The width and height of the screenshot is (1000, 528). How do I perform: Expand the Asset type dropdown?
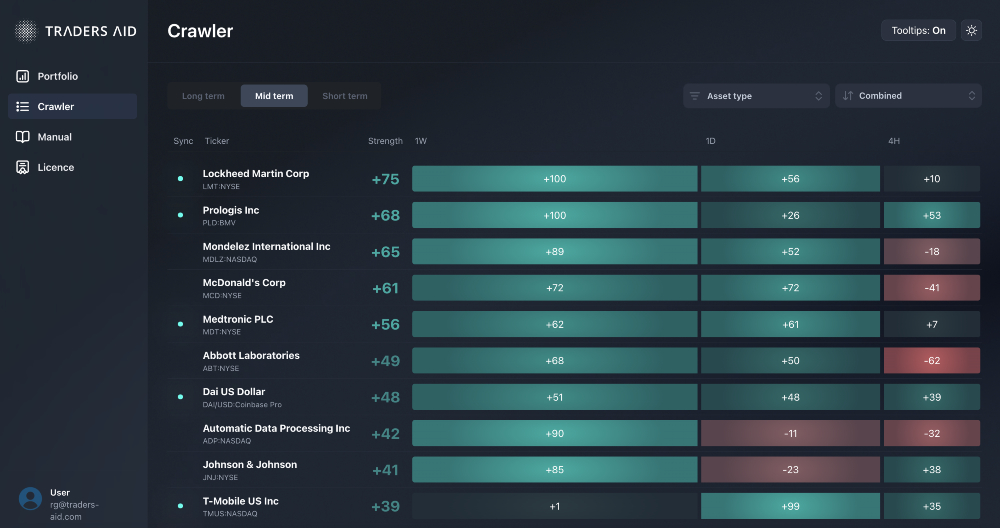coord(755,96)
